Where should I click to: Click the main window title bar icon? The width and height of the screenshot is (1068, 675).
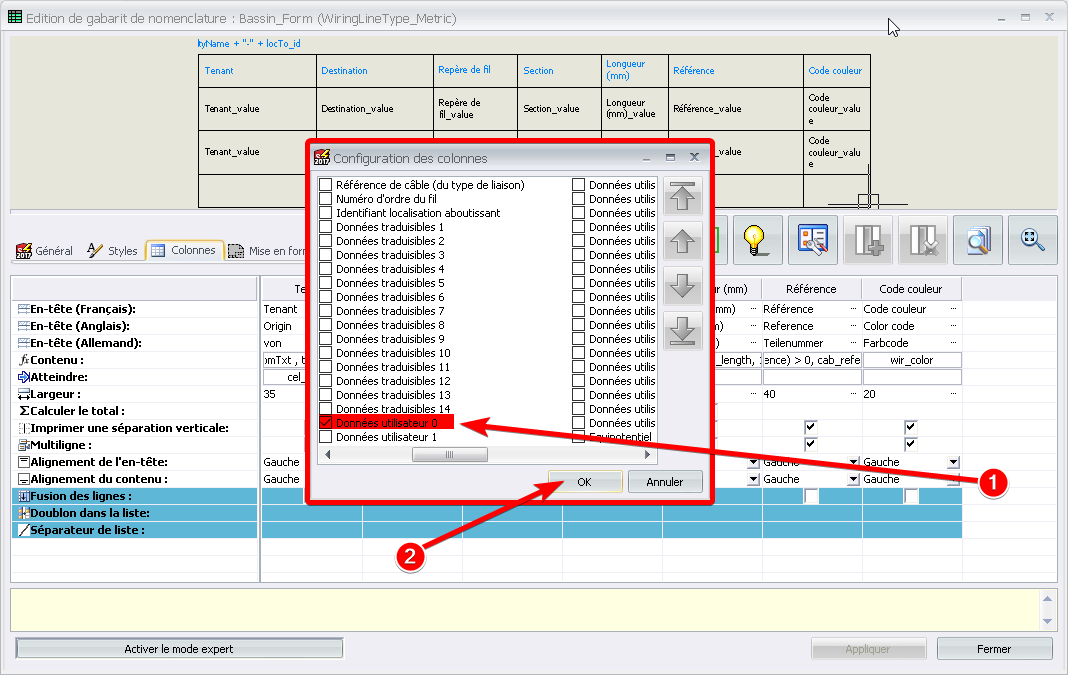tap(14, 17)
